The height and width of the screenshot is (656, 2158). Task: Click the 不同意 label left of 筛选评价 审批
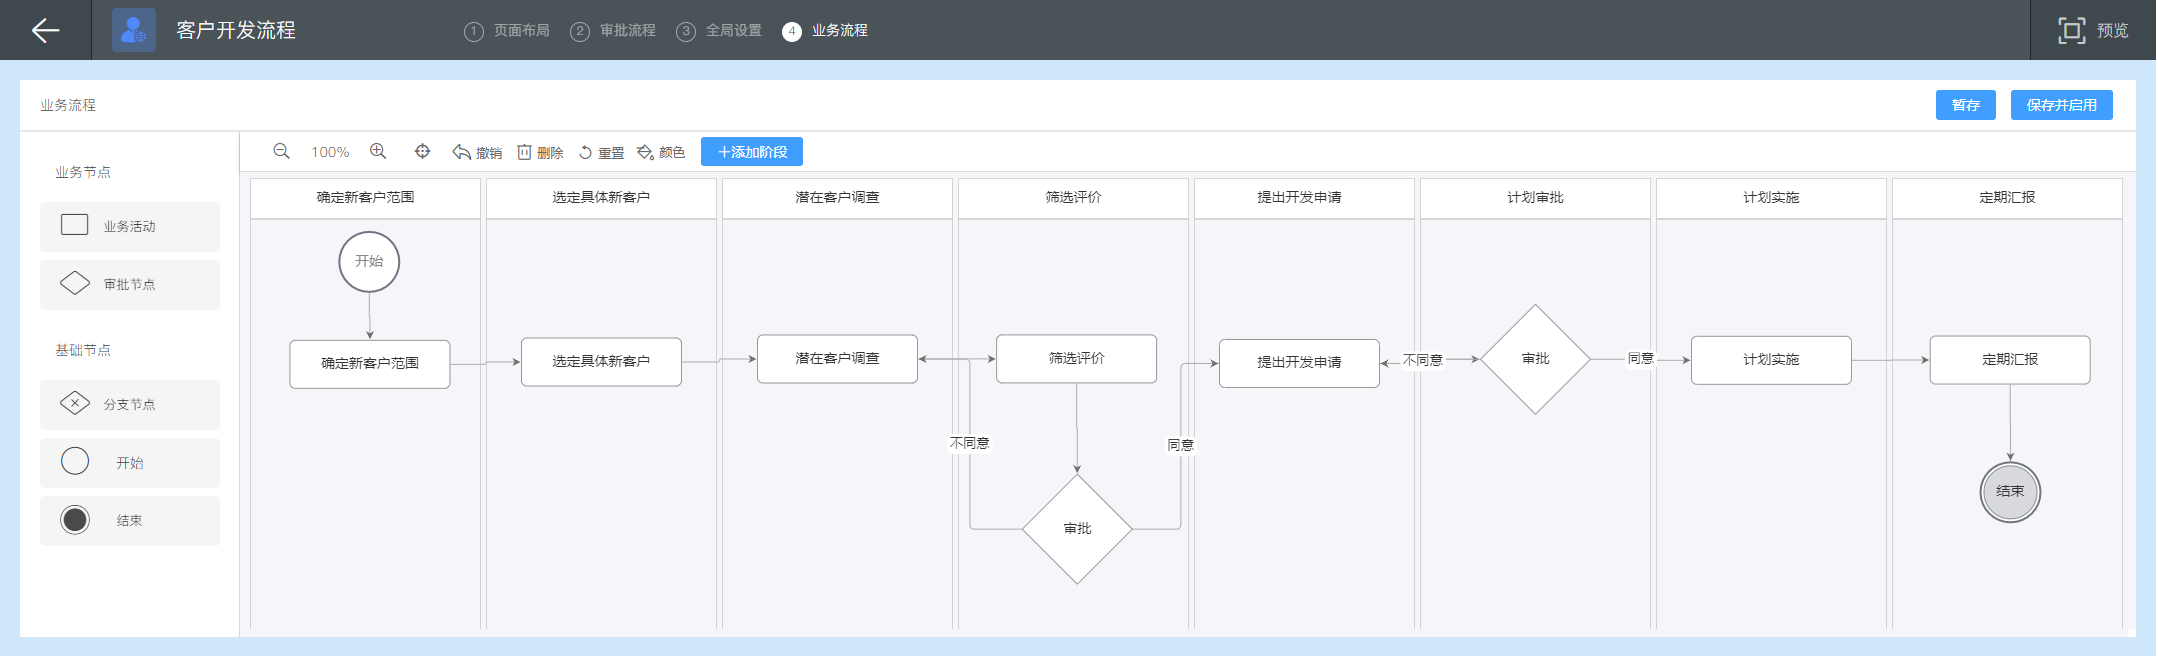coord(969,443)
